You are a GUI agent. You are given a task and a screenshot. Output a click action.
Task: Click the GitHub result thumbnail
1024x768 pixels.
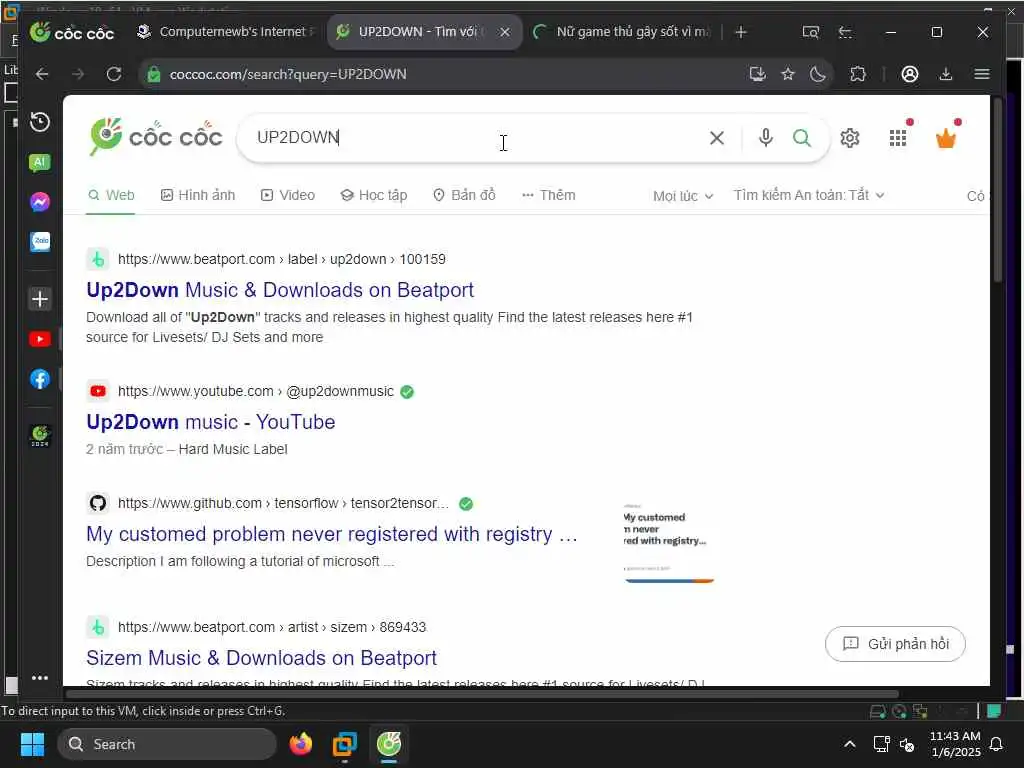pyautogui.click(x=669, y=542)
